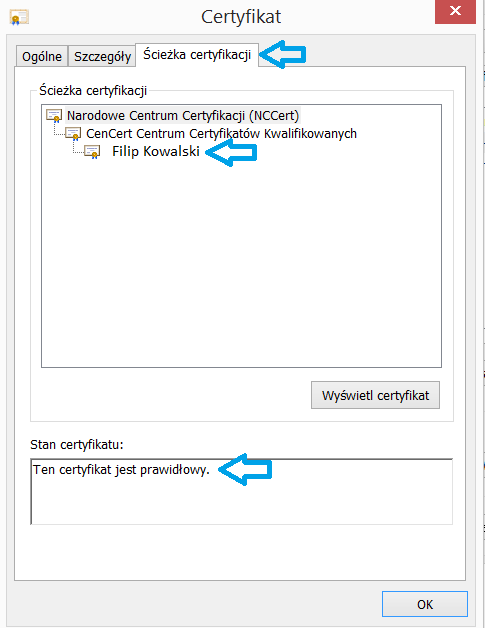This screenshot has width=485, height=628.
Task: Click the certificate icon beside Narodowe Centrum Certyfikacji
Action: coord(54,115)
